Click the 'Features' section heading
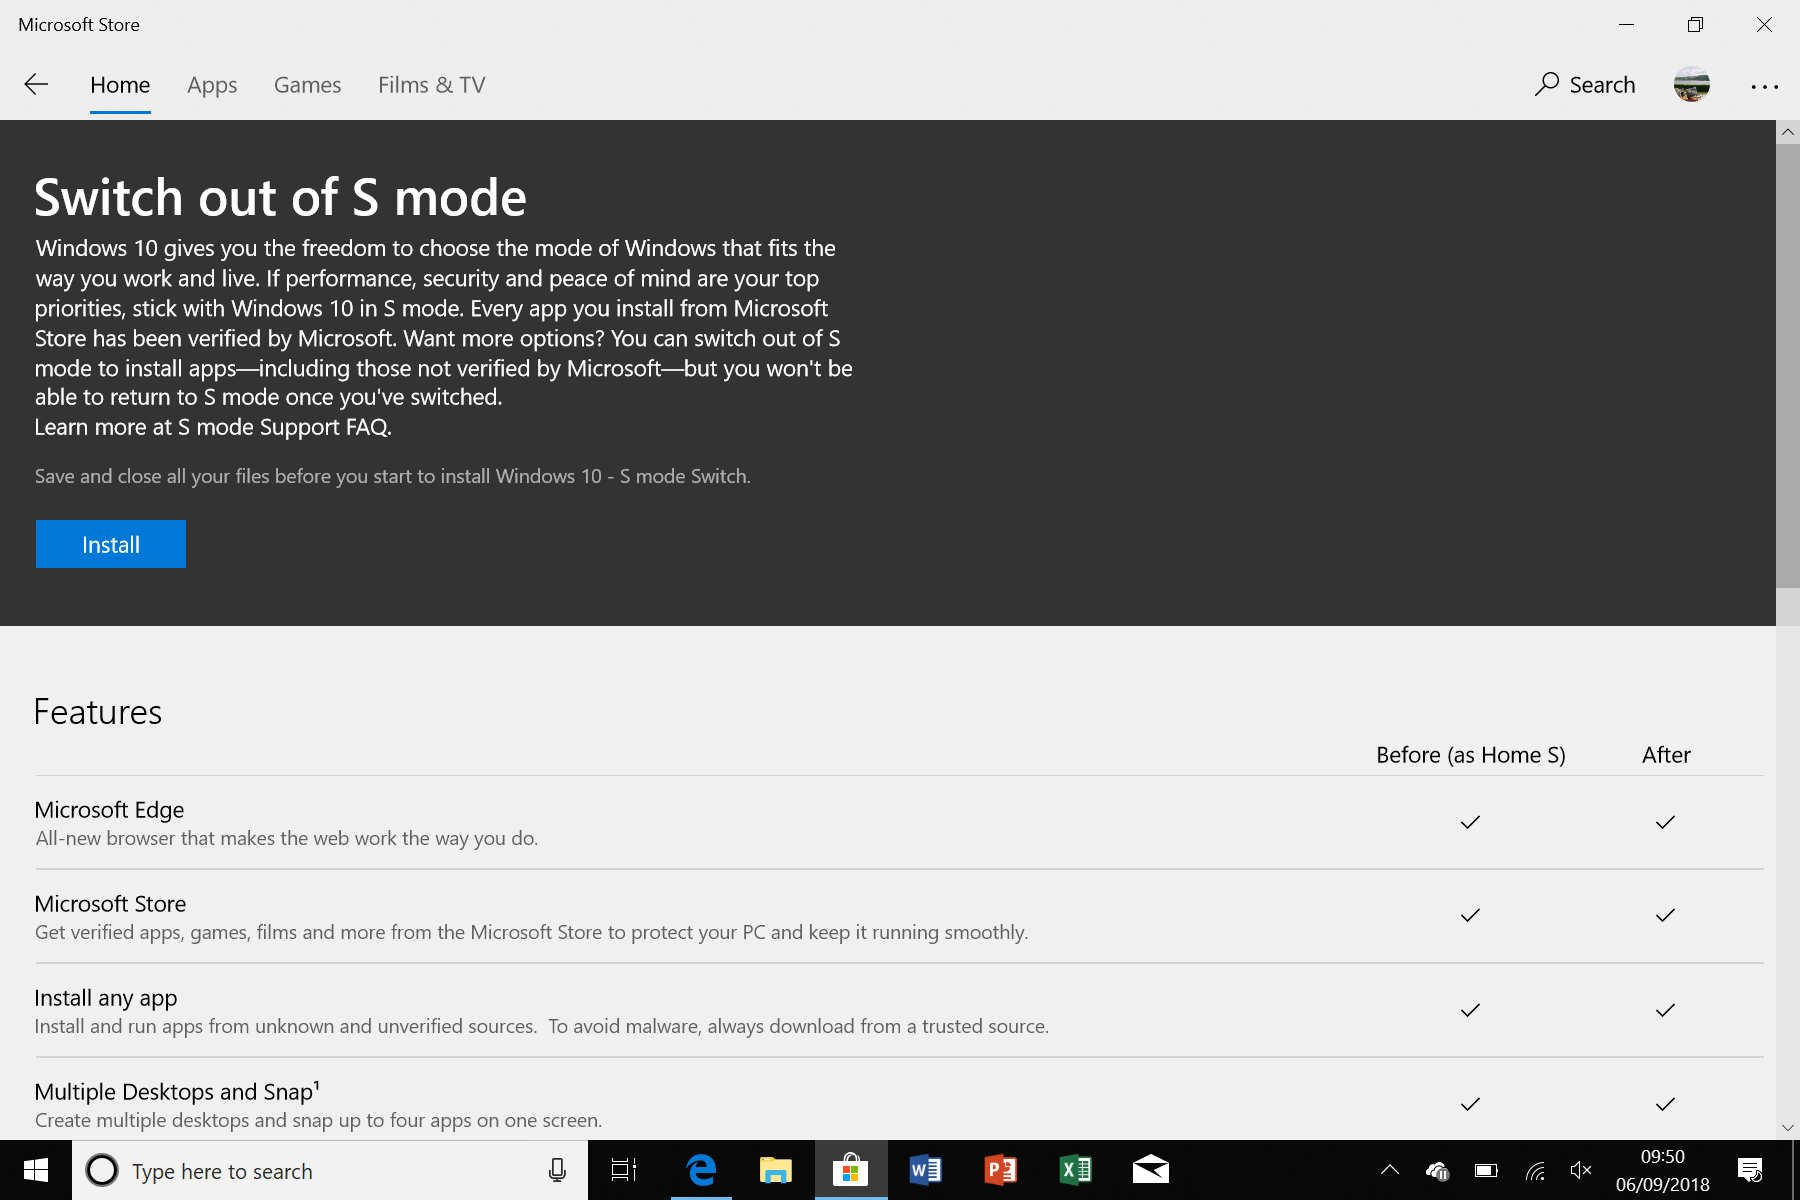1800x1200 pixels. coord(98,712)
